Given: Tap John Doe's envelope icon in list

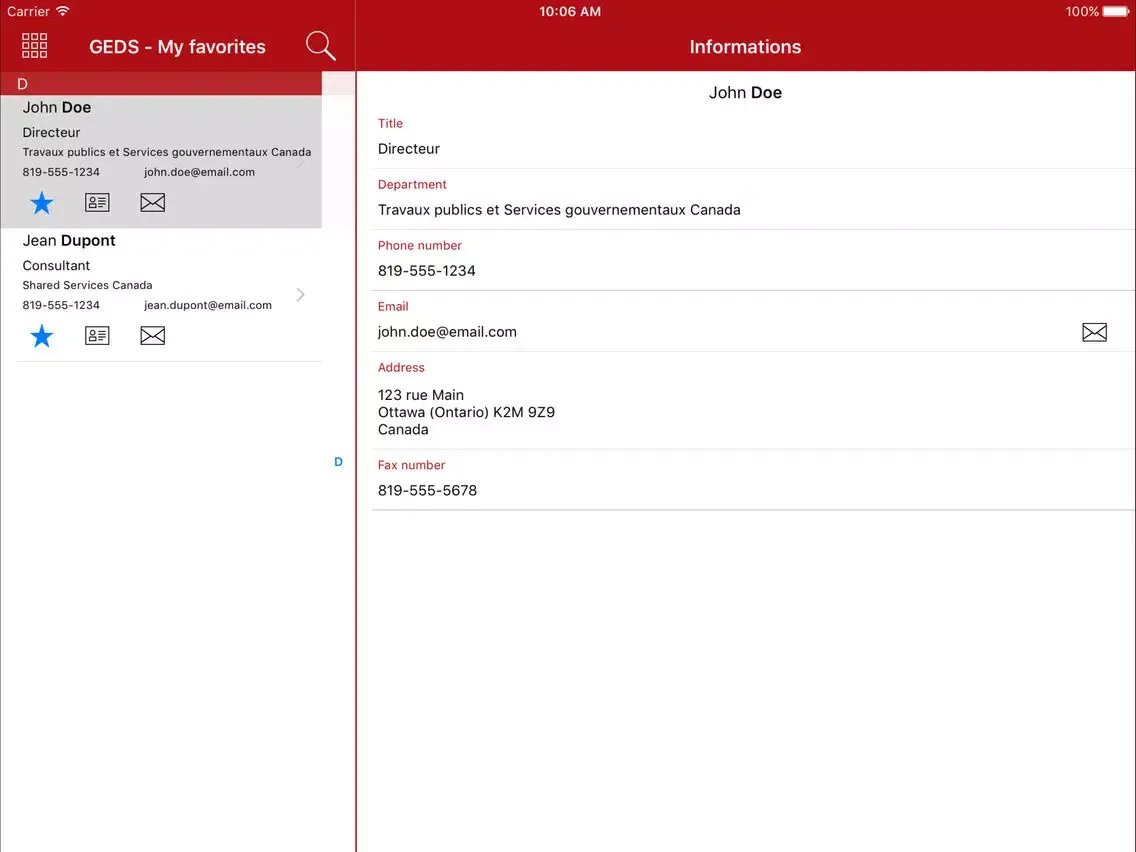Looking at the screenshot, I should click(152, 202).
